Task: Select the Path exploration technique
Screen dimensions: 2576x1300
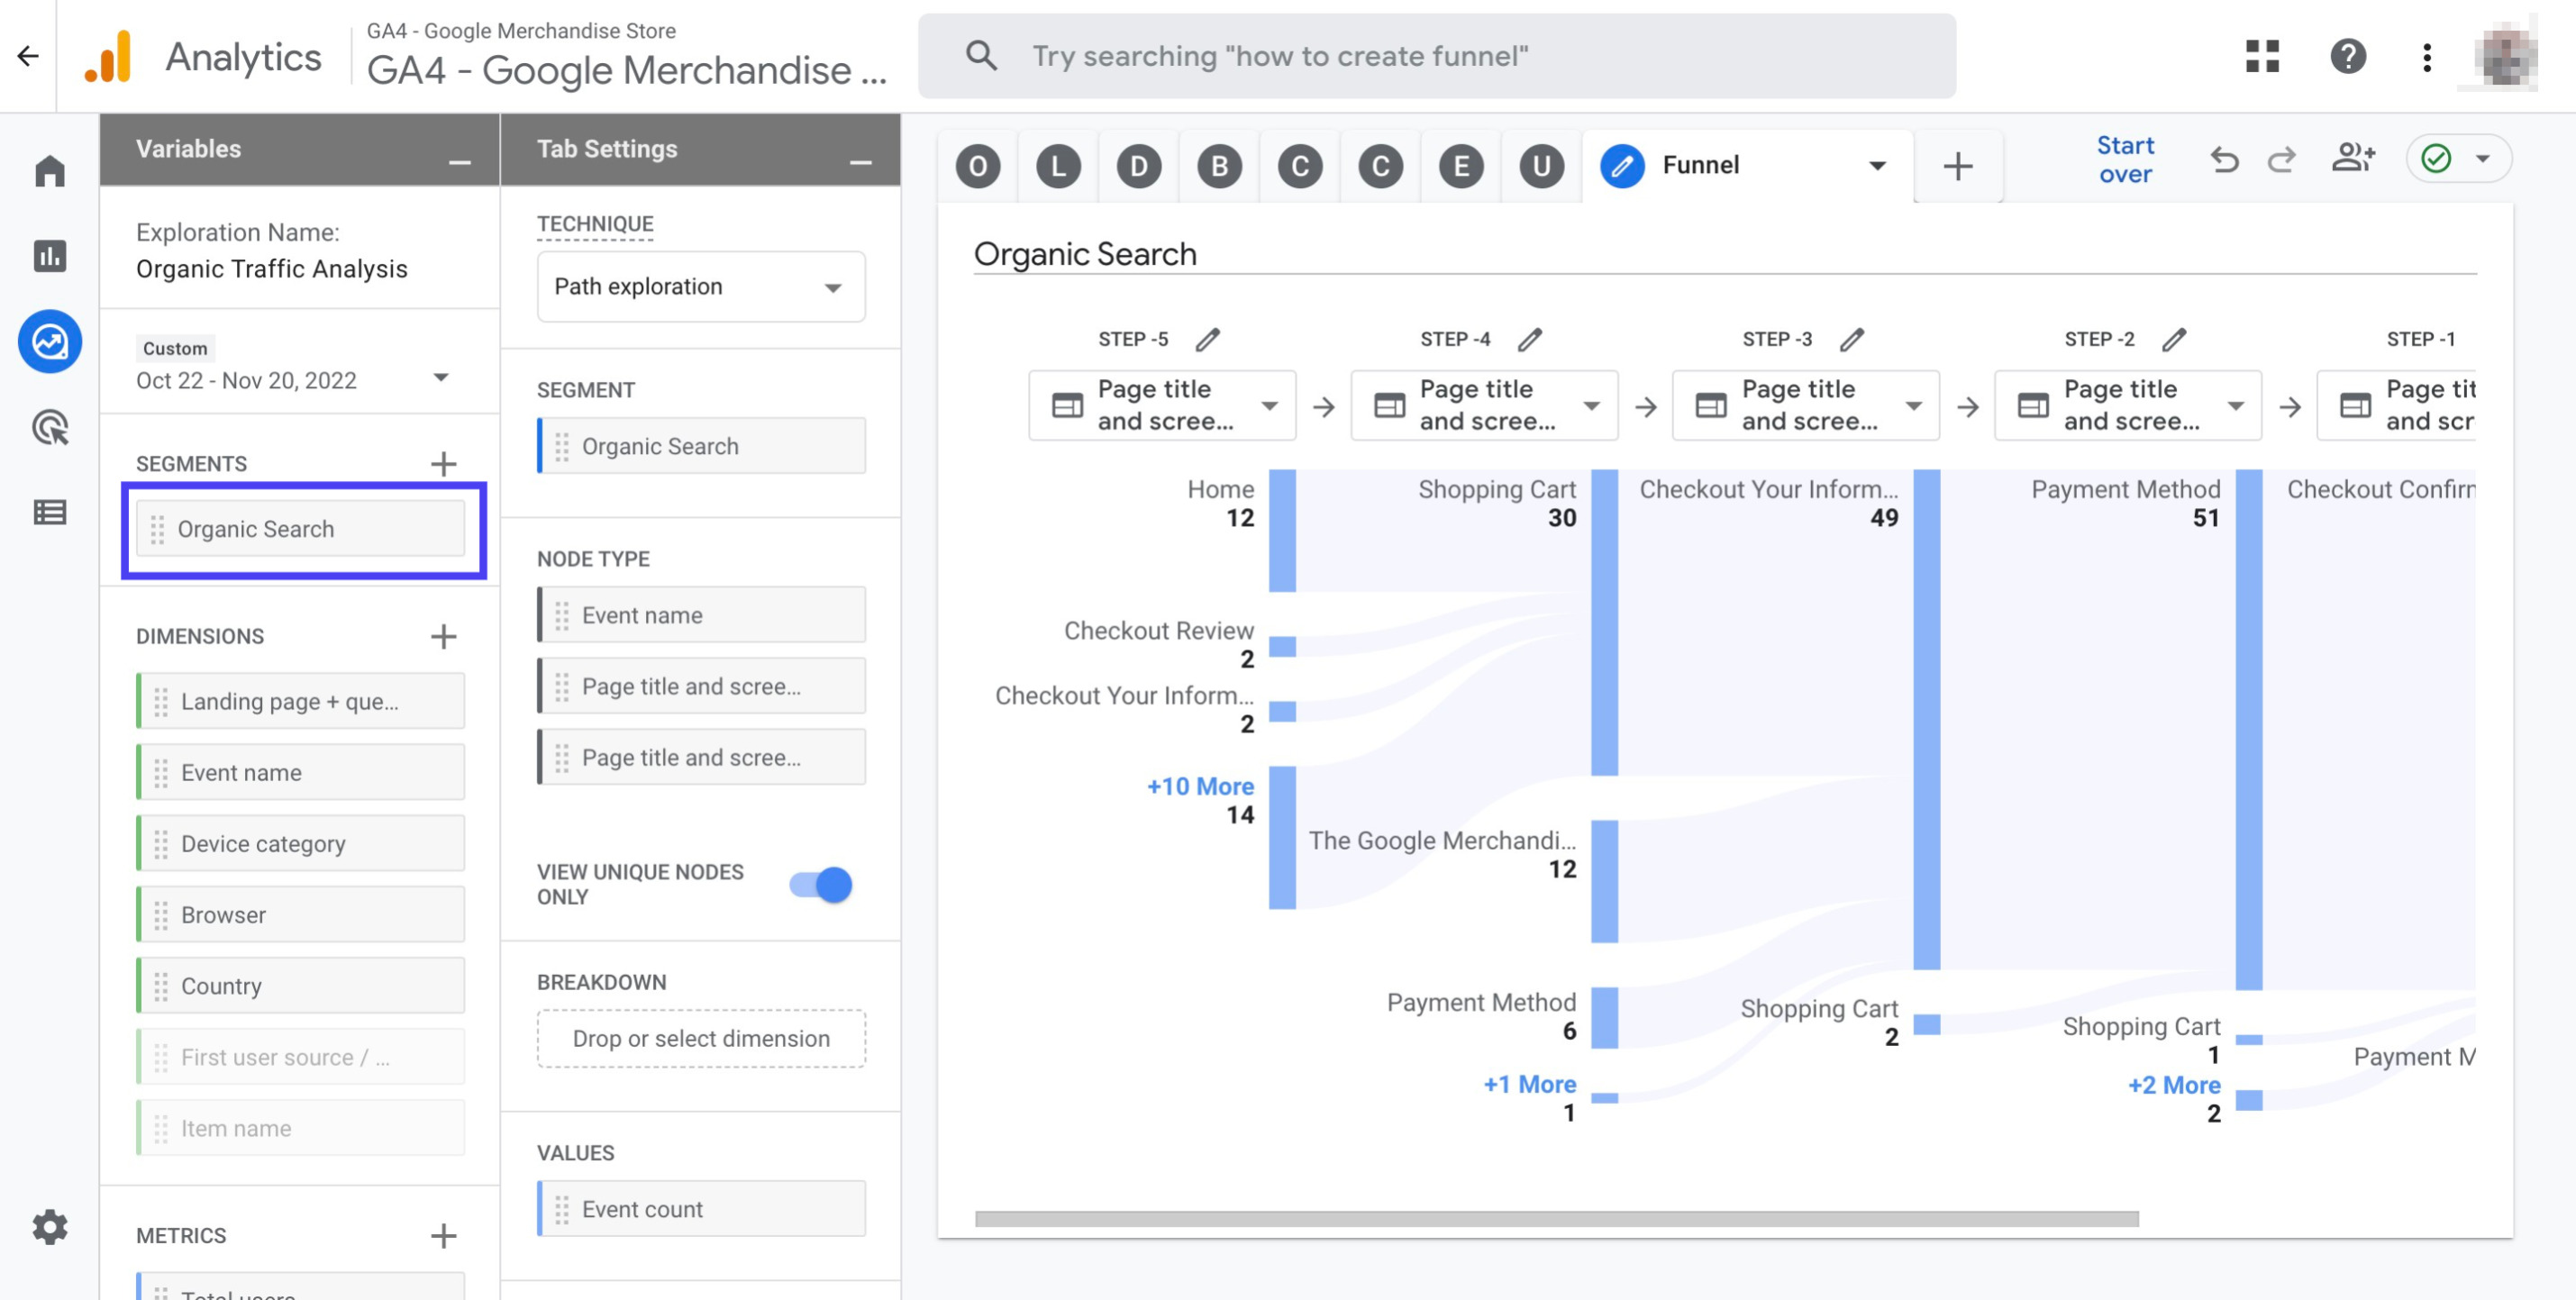Action: coord(698,286)
